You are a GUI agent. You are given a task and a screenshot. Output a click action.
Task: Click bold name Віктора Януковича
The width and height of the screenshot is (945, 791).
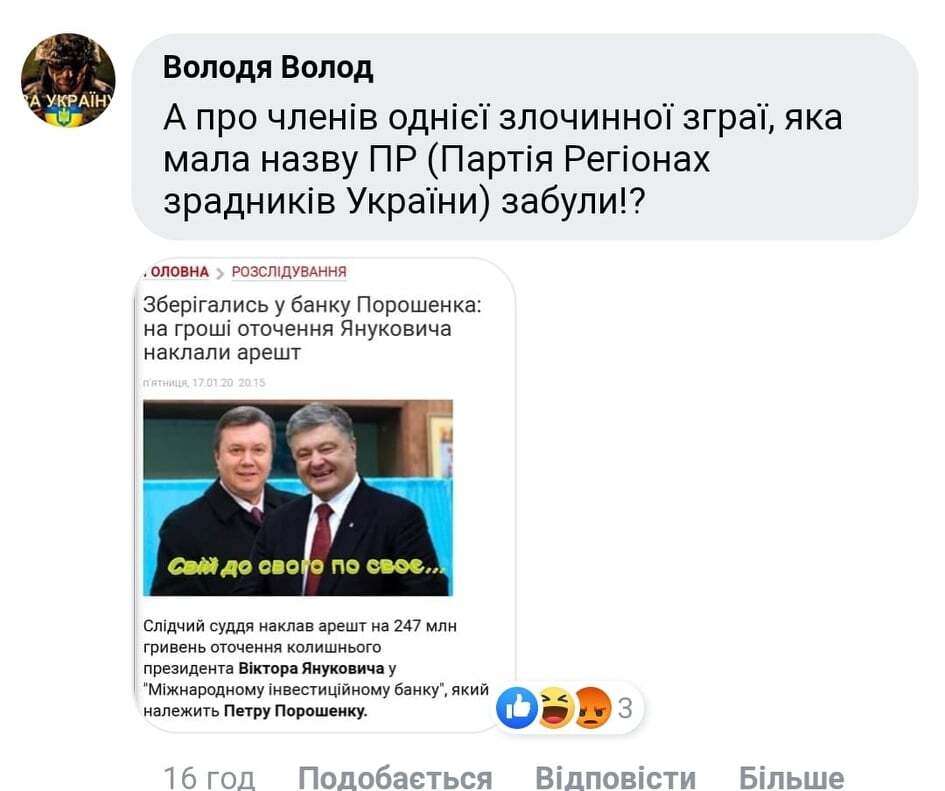coord(311,668)
